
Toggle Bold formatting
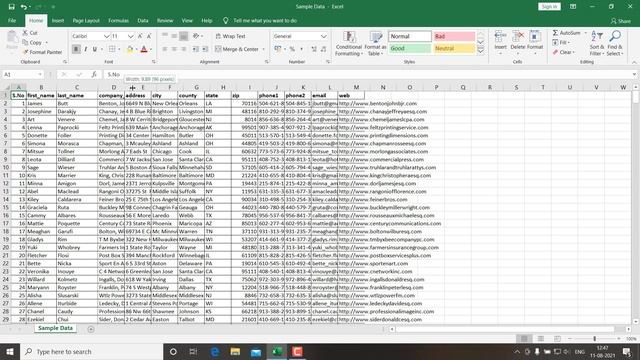tap(76, 49)
